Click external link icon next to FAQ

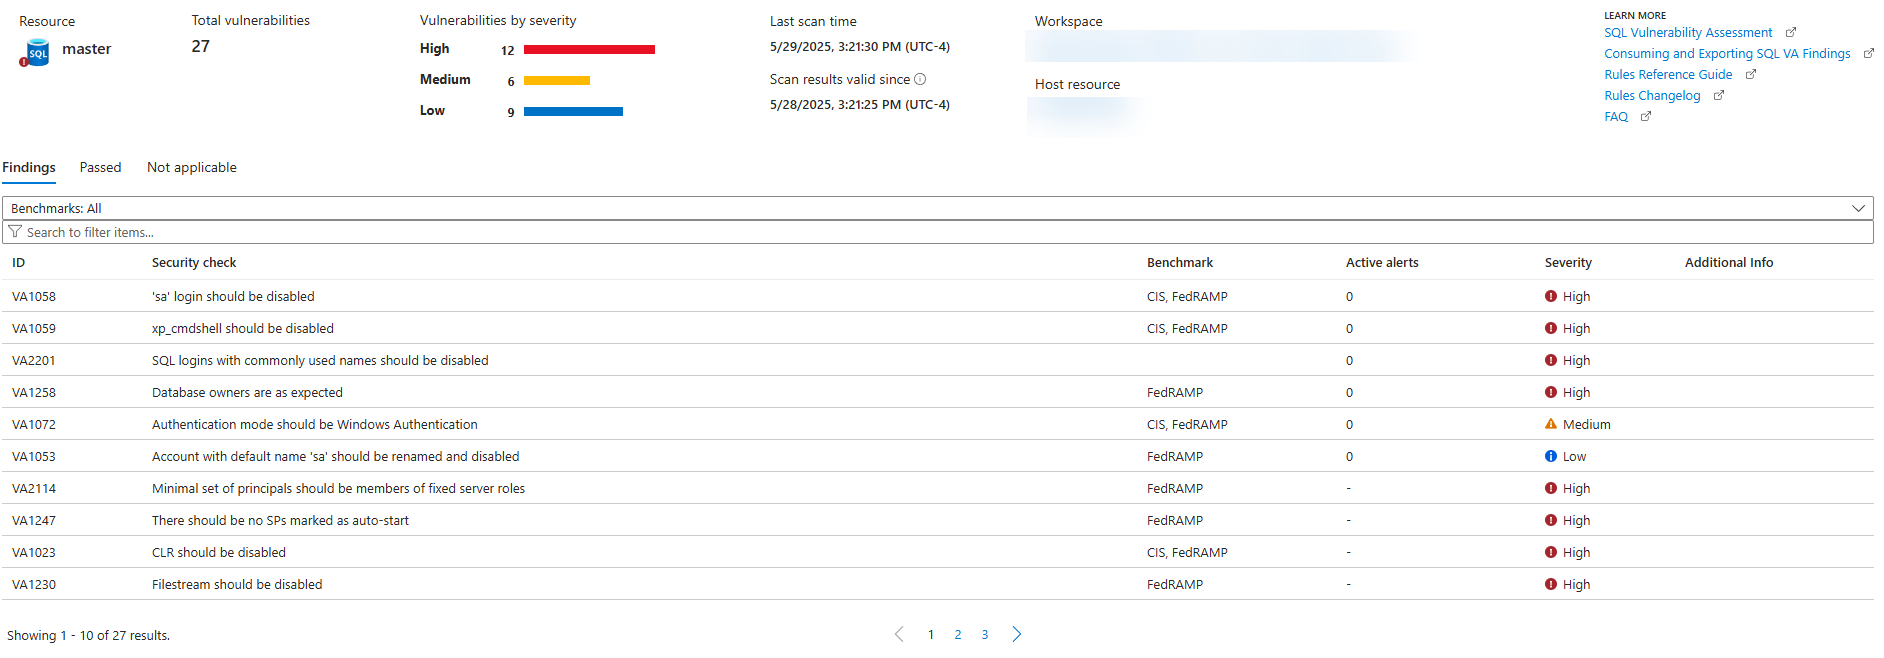coord(1646,117)
